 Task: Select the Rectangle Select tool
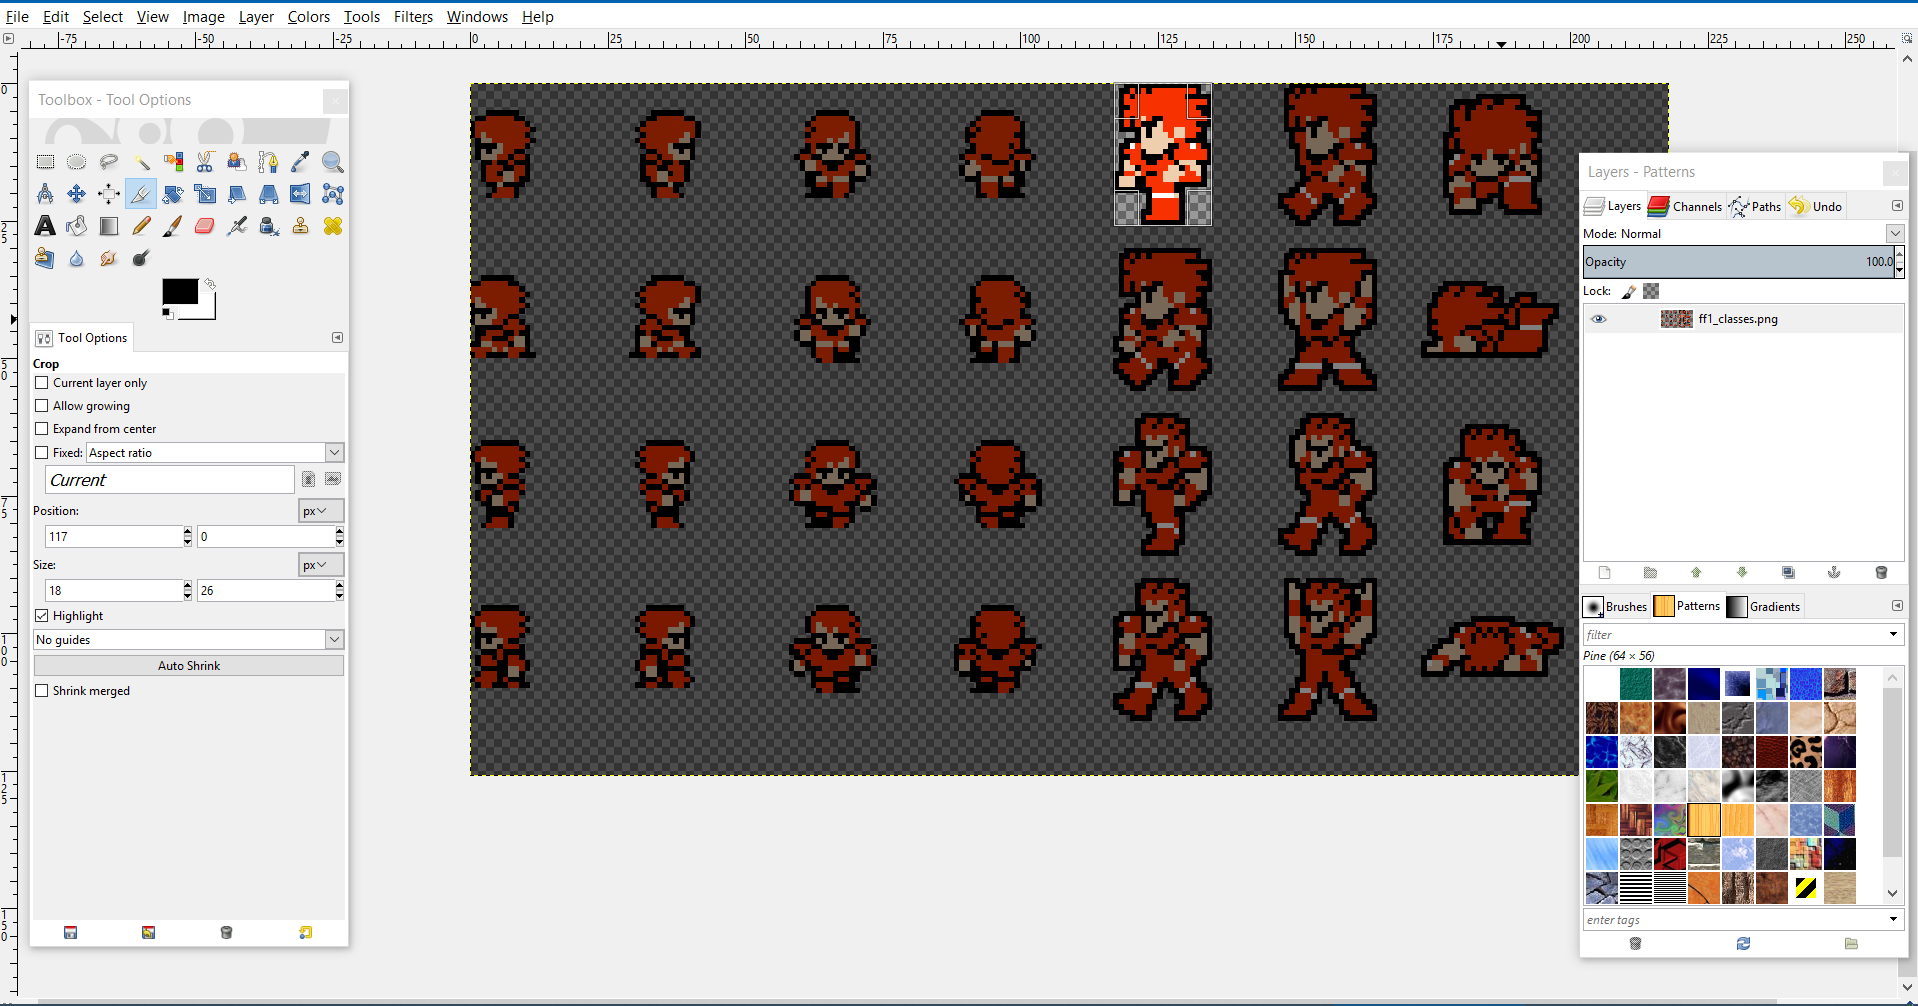coord(45,162)
